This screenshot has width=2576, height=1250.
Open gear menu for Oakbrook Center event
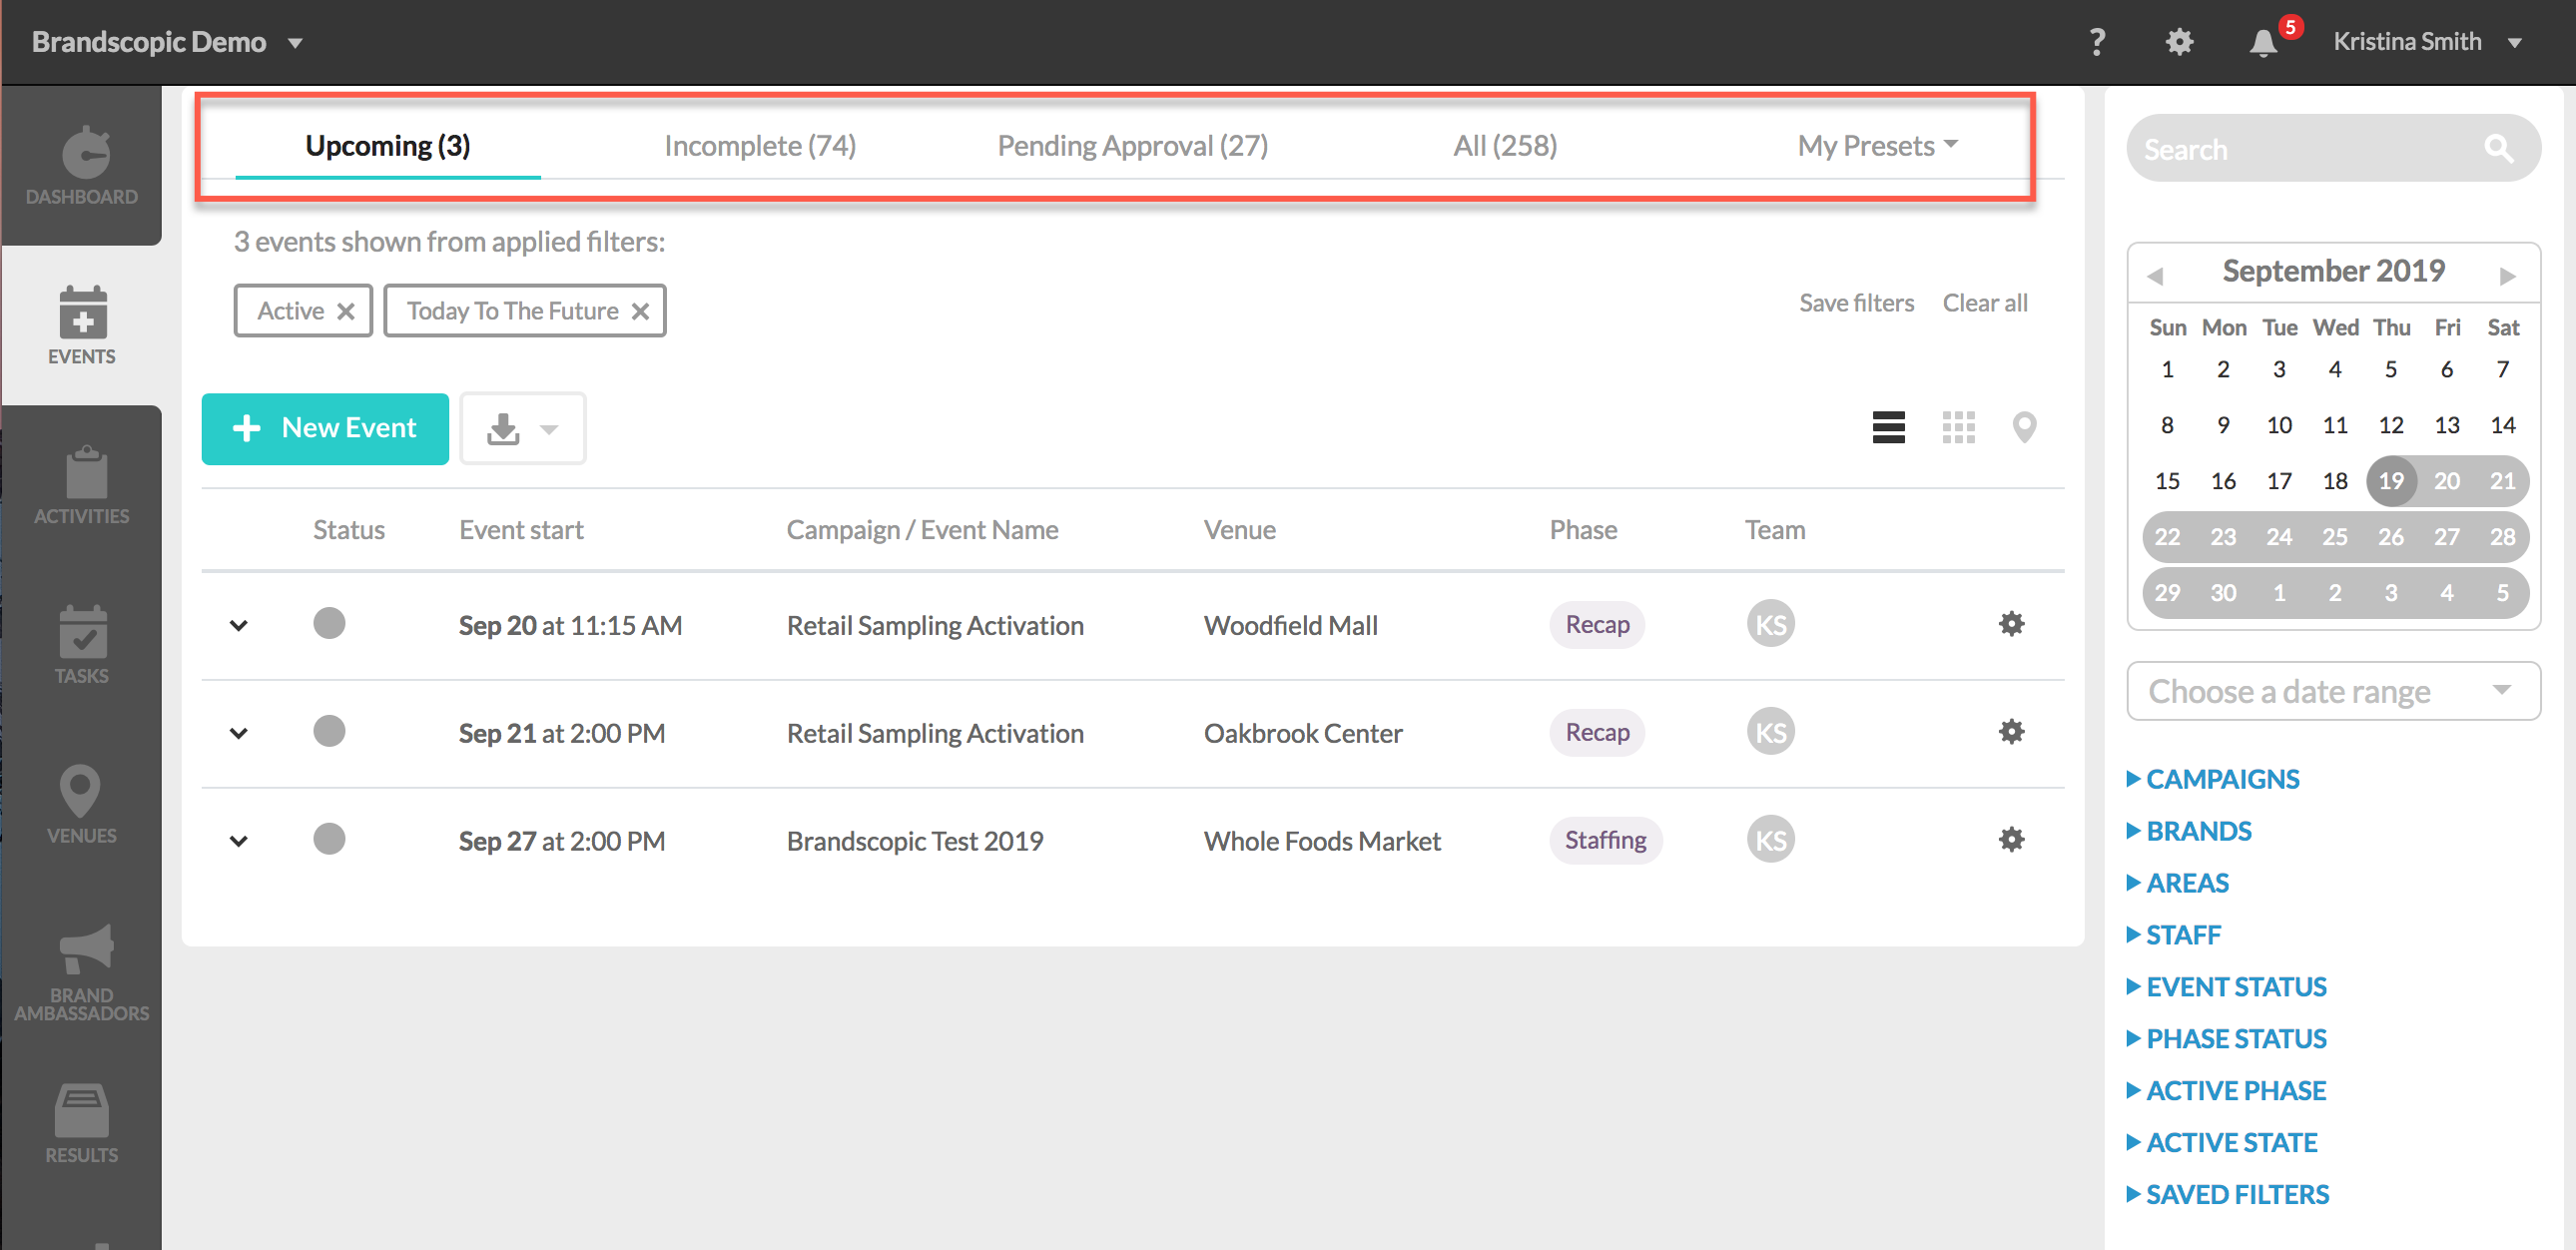point(2011,732)
